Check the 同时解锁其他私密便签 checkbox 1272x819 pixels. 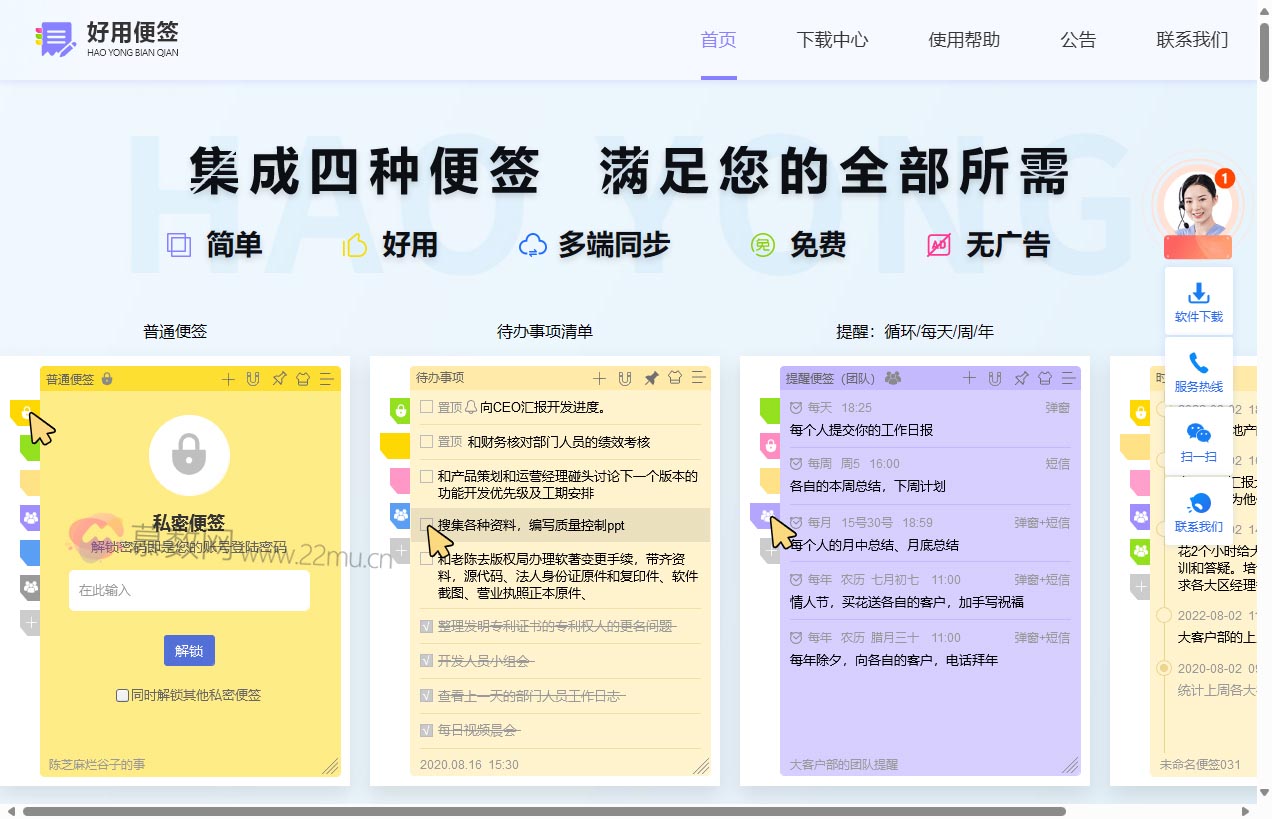point(122,695)
